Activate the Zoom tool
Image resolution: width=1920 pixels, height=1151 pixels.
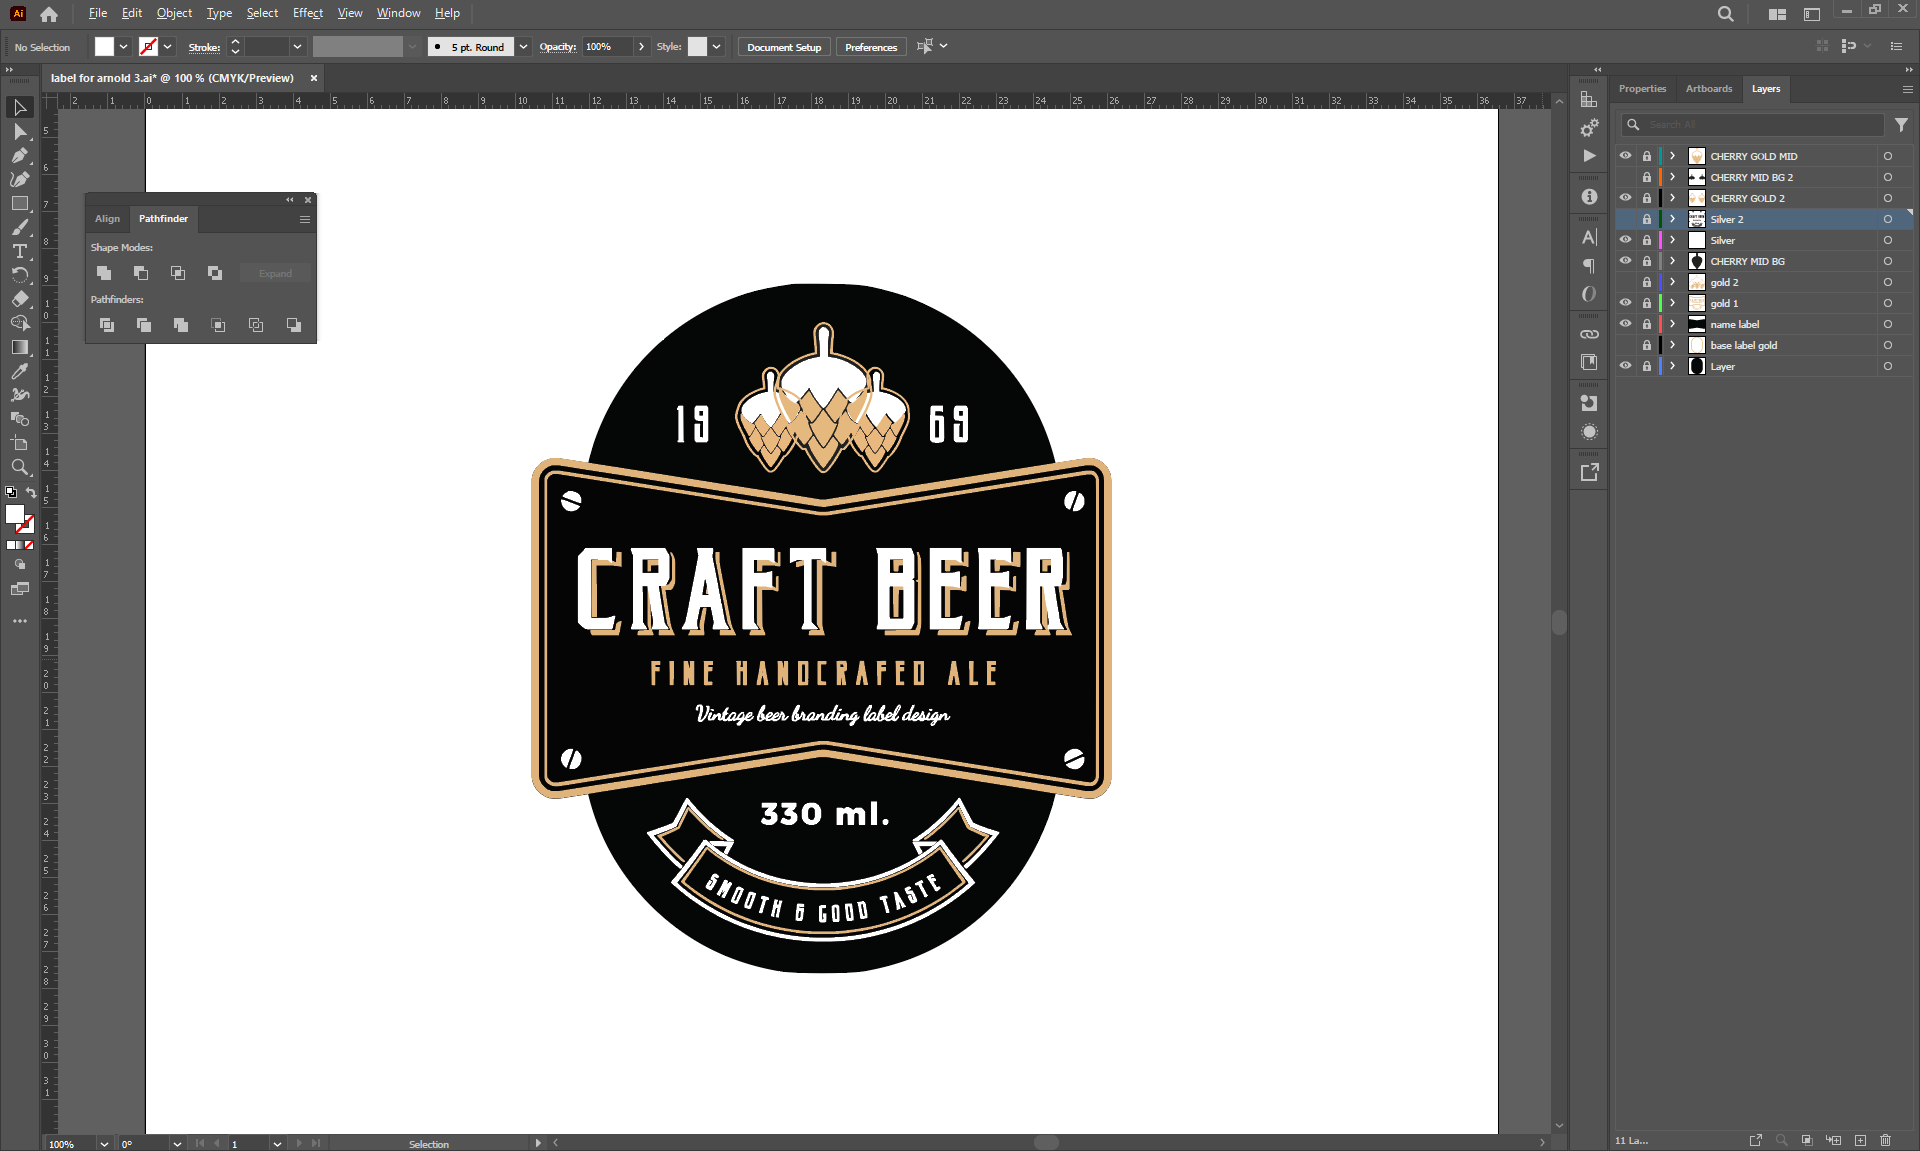[x=20, y=467]
